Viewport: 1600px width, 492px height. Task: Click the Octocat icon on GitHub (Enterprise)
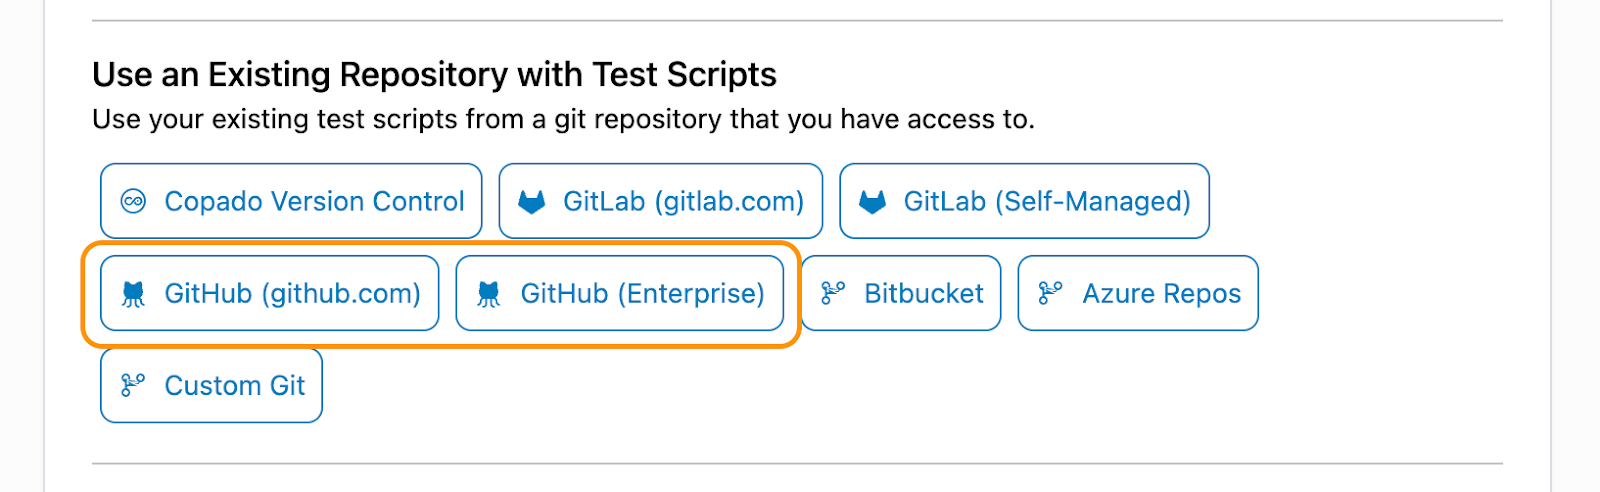(488, 294)
